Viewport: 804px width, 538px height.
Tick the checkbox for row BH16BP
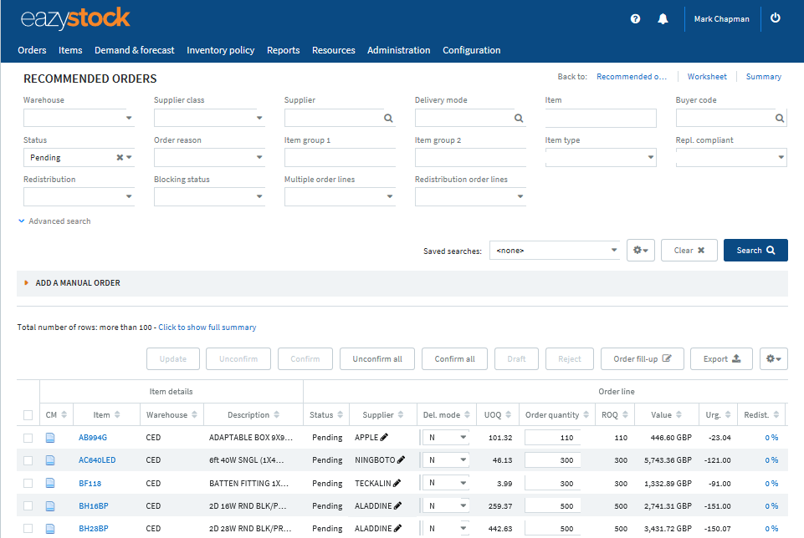coord(28,506)
